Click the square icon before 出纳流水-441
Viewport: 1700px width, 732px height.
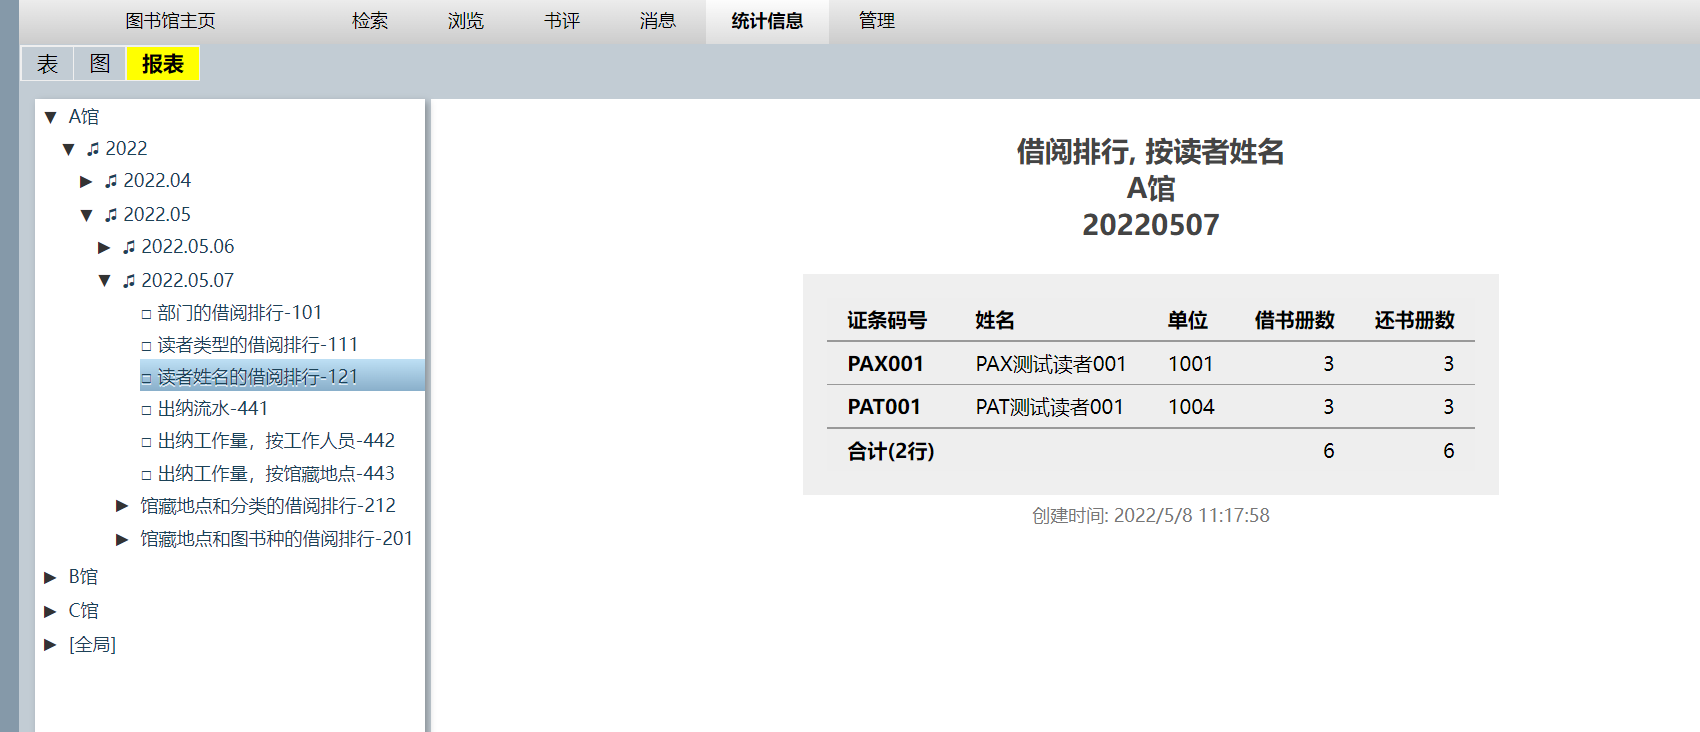pos(146,410)
